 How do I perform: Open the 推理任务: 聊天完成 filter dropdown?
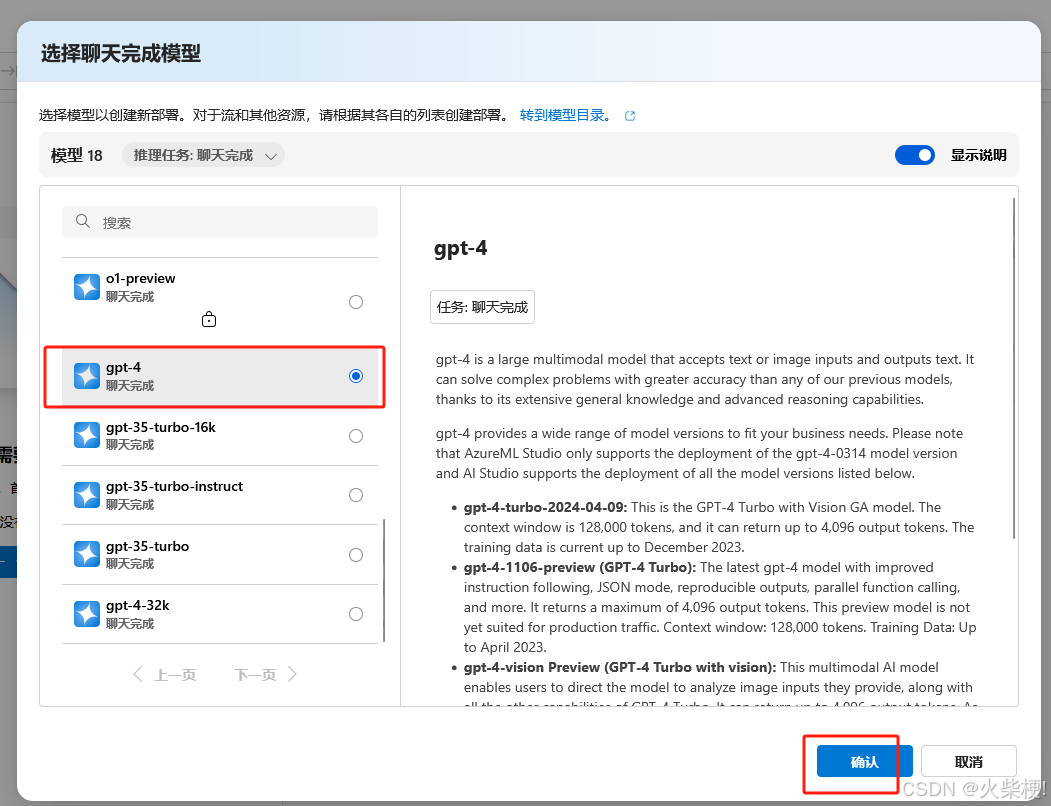[x=203, y=156]
